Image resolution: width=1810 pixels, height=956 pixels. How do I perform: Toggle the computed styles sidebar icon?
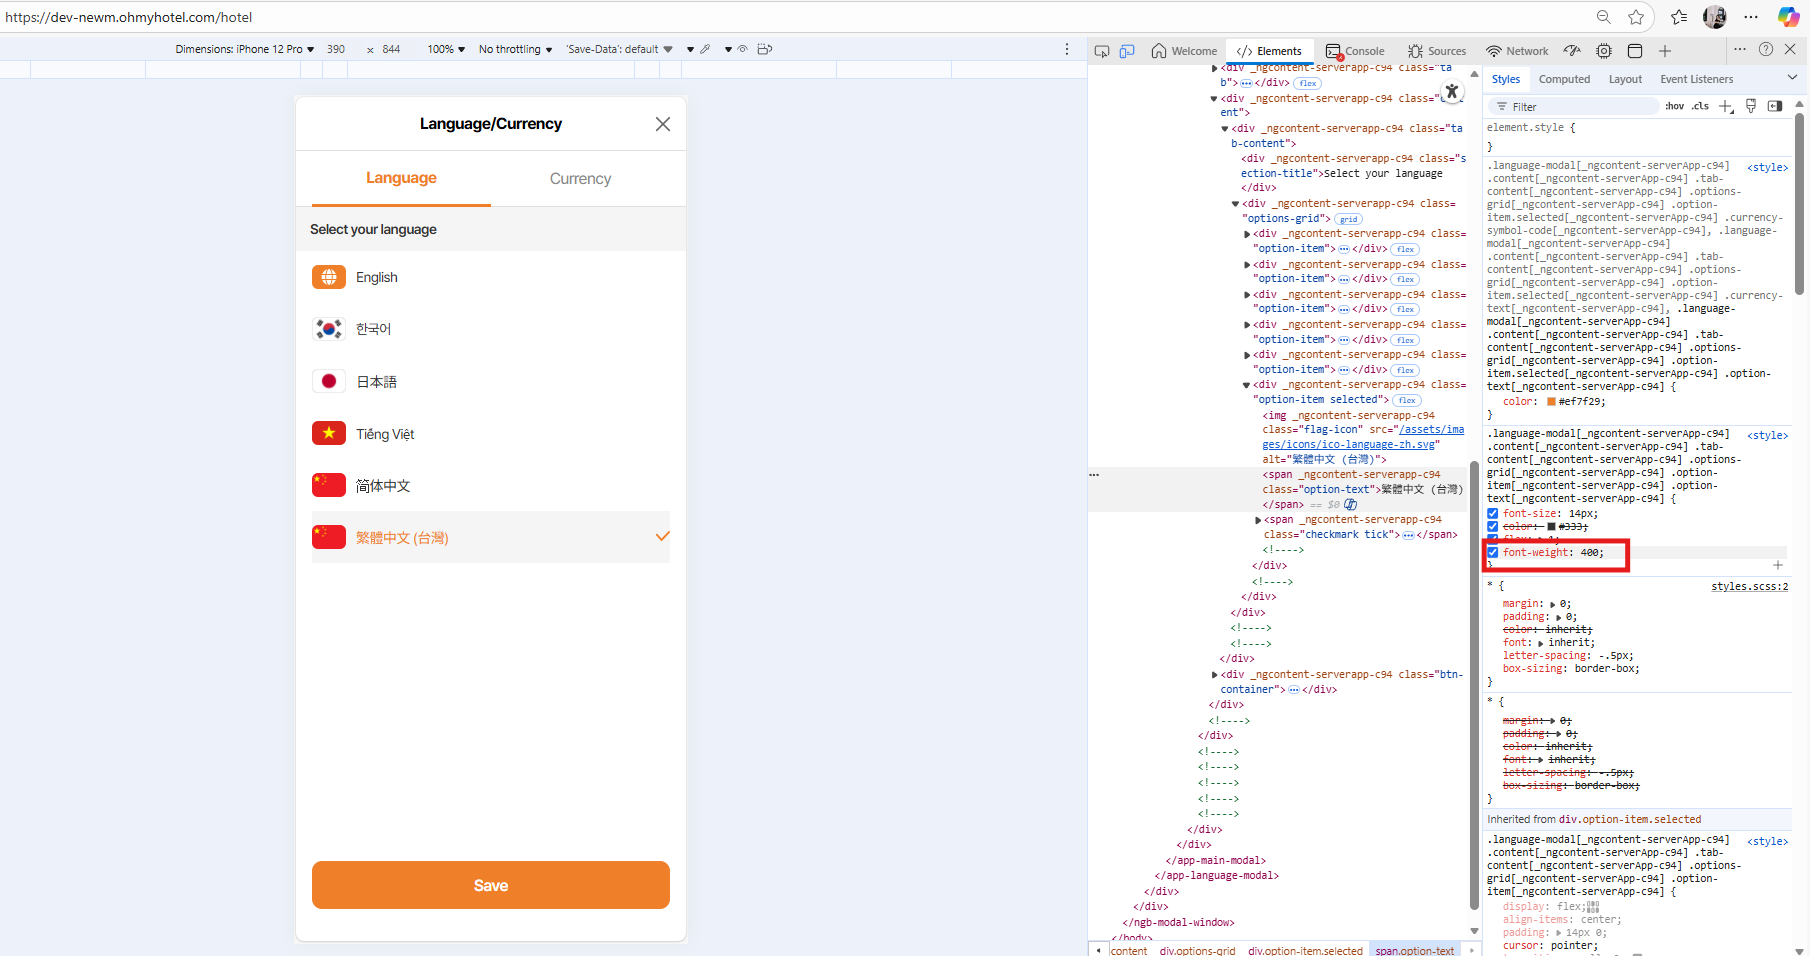coord(1775,106)
